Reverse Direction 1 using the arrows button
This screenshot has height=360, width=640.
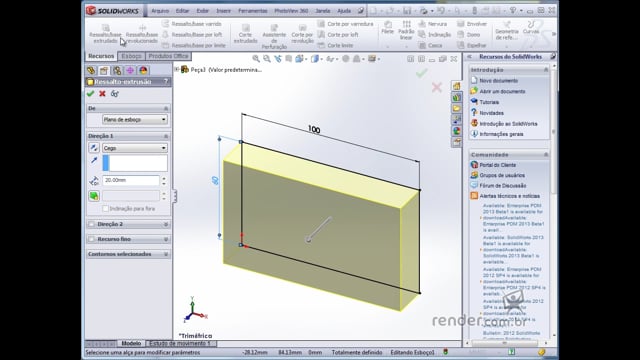[x=94, y=148]
